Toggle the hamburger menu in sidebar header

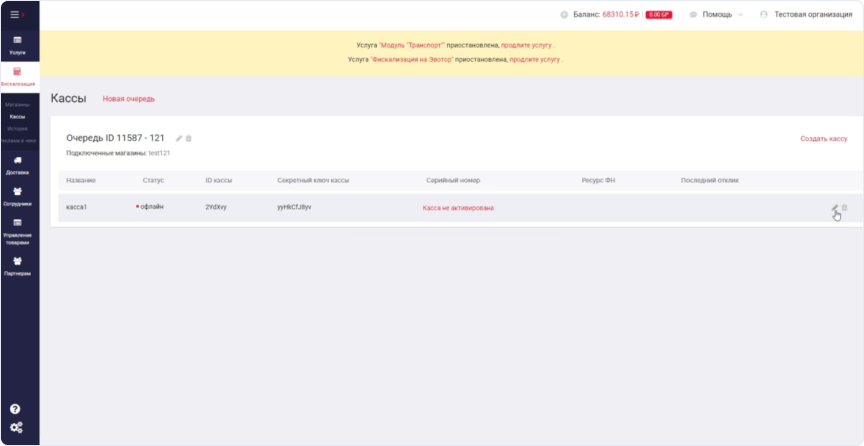tap(15, 14)
